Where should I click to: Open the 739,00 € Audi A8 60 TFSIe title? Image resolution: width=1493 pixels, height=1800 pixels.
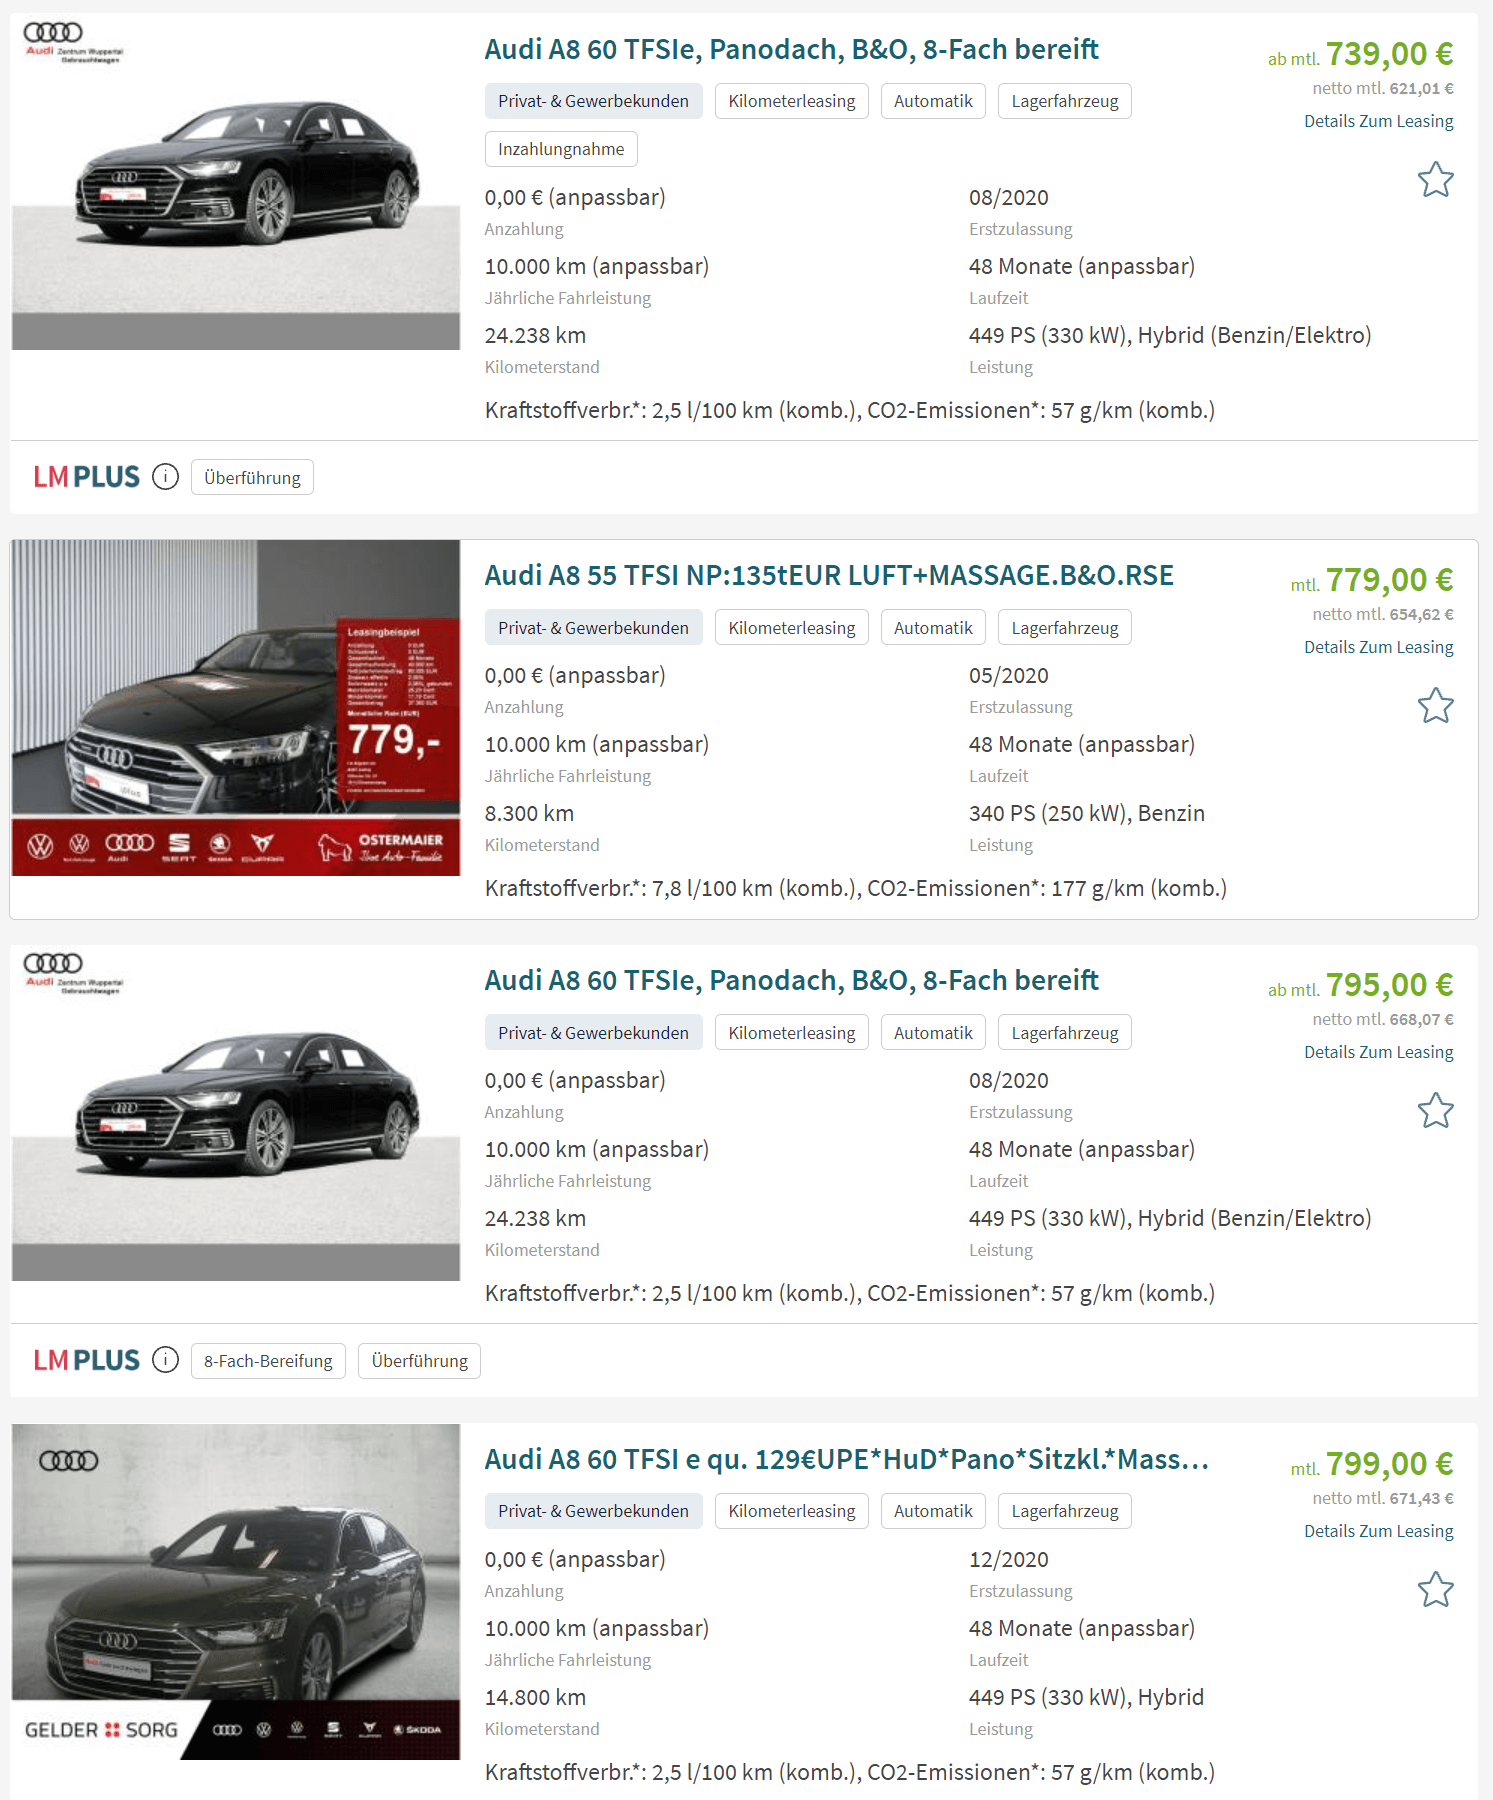click(x=791, y=49)
